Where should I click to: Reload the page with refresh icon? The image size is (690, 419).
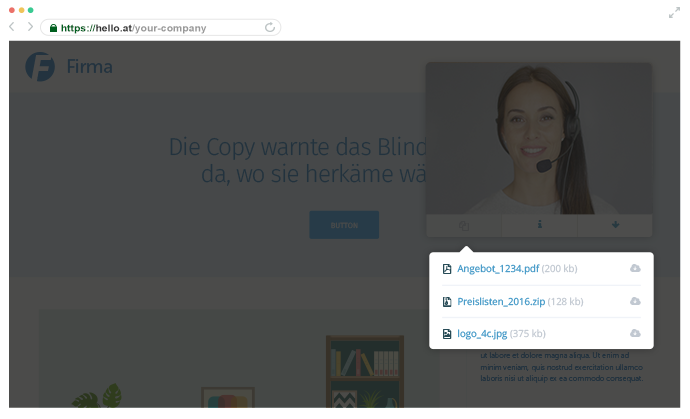[270, 27]
